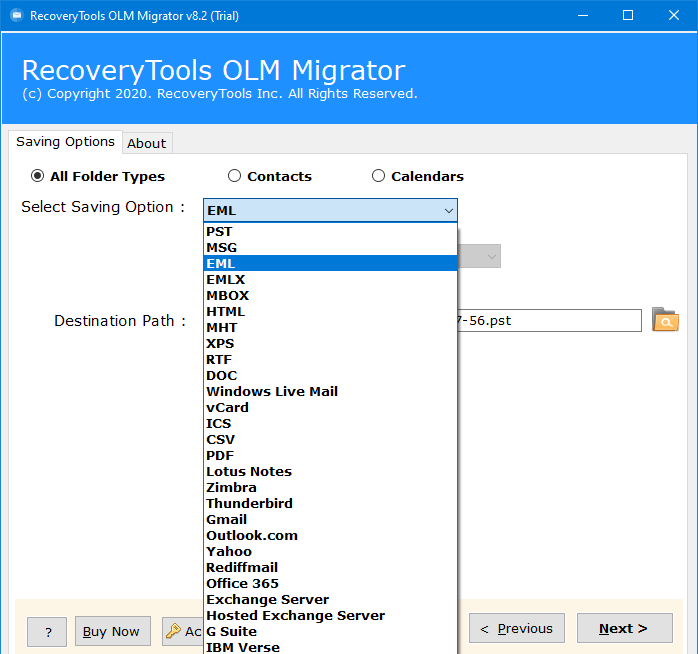Choose PST from the saving list

pyautogui.click(x=330, y=232)
